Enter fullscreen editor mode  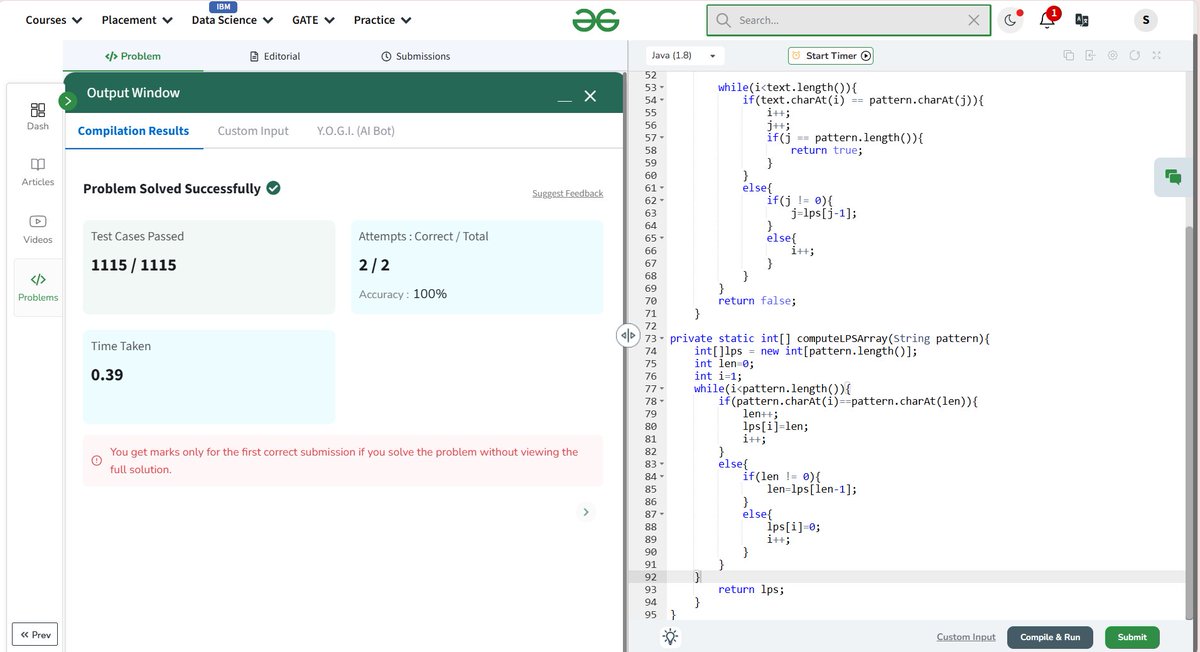coord(1157,56)
